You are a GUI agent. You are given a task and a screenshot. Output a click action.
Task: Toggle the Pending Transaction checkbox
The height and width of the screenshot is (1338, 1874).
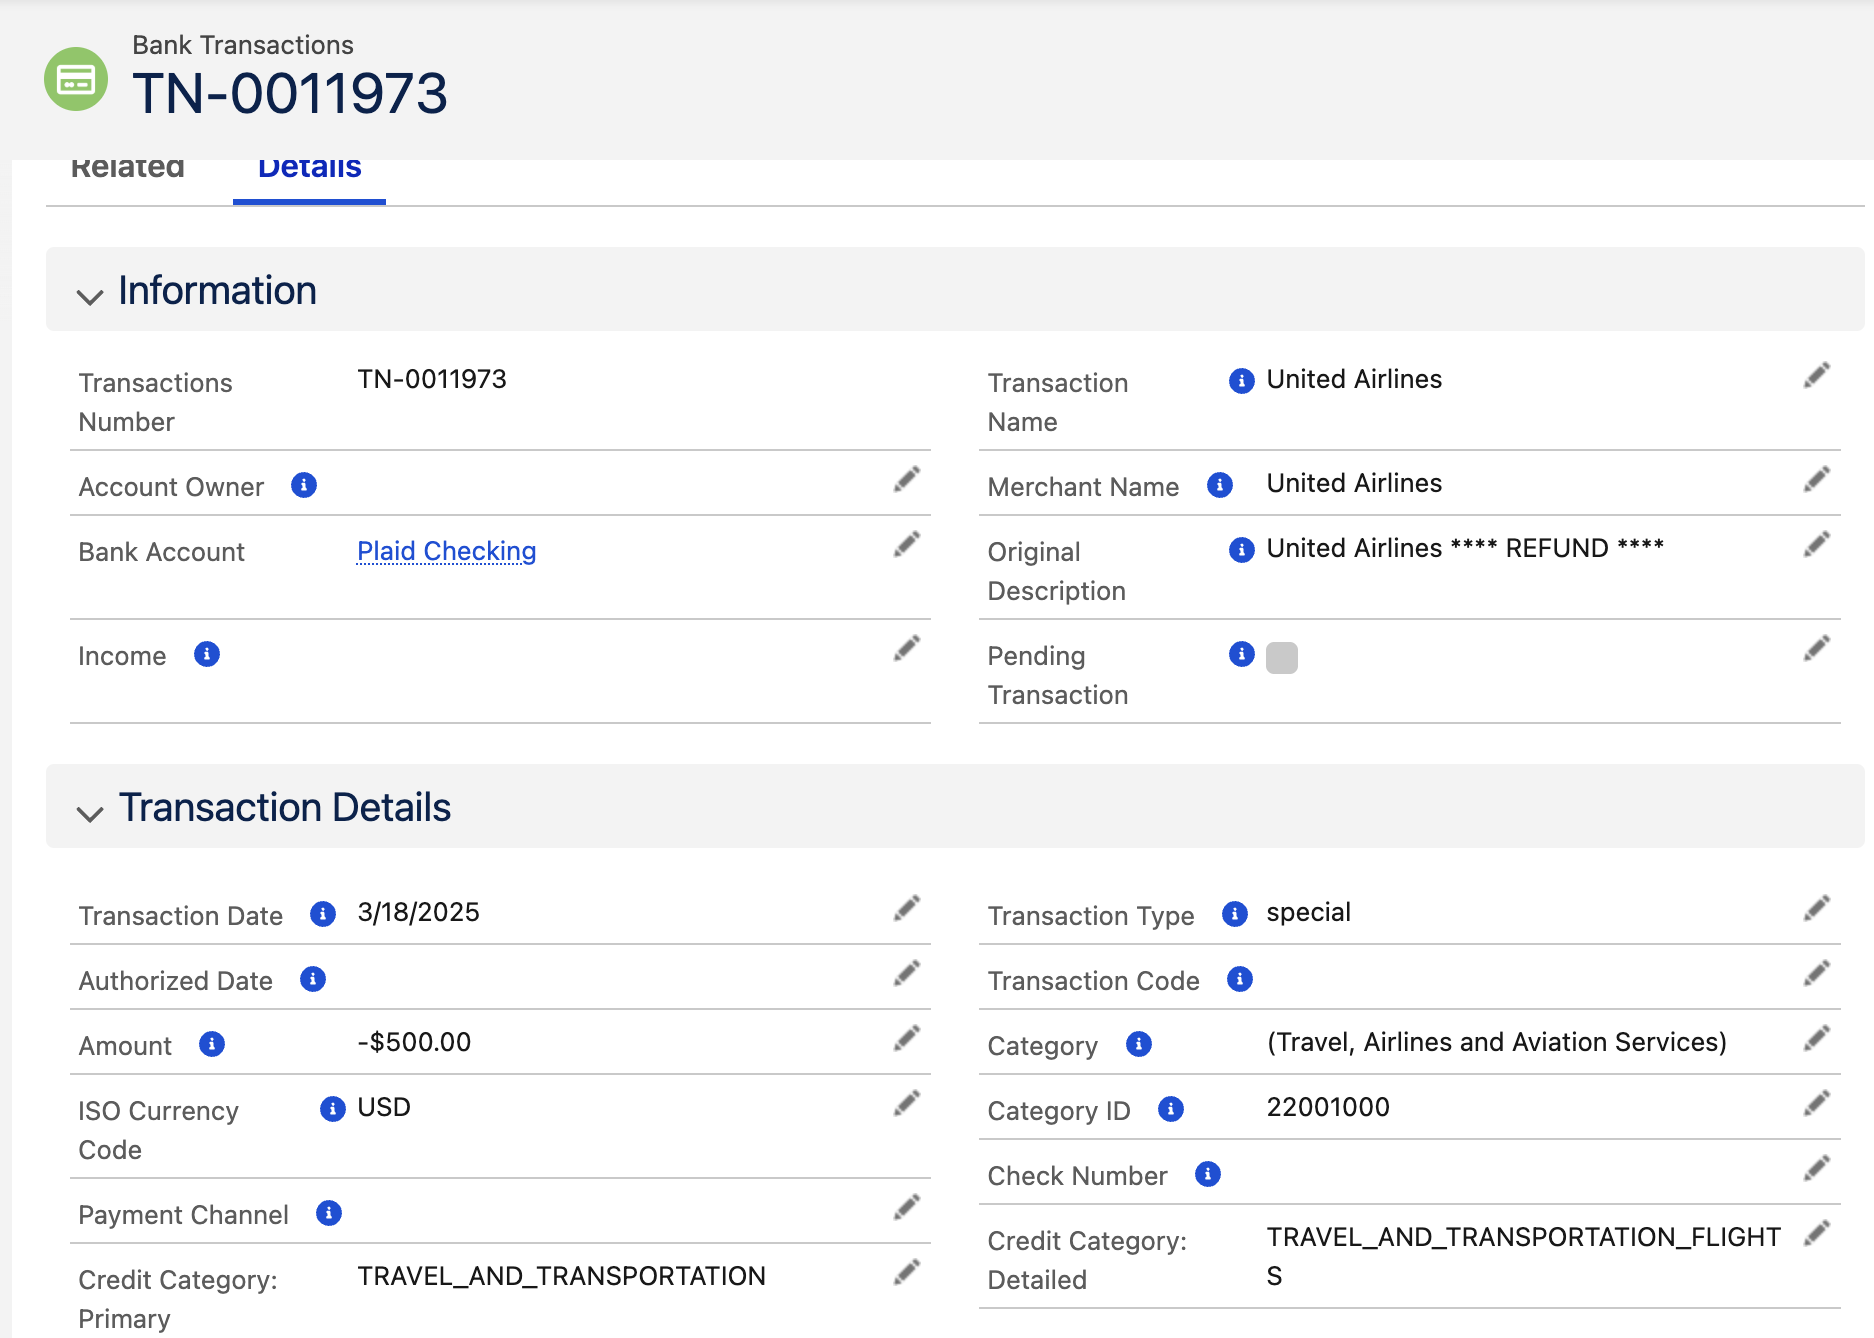click(x=1282, y=658)
